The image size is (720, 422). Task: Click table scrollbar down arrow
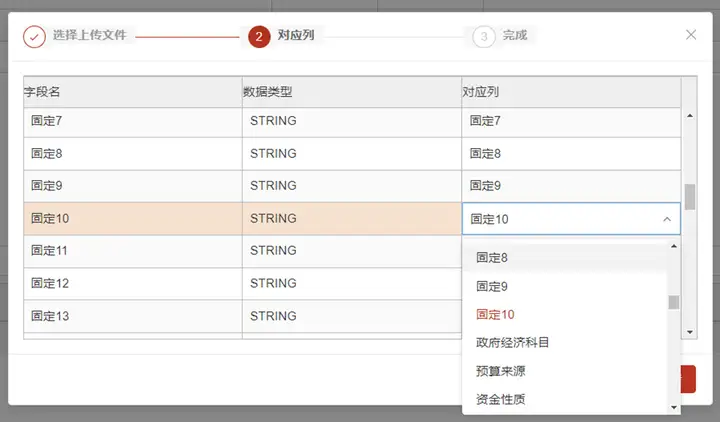point(690,332)
